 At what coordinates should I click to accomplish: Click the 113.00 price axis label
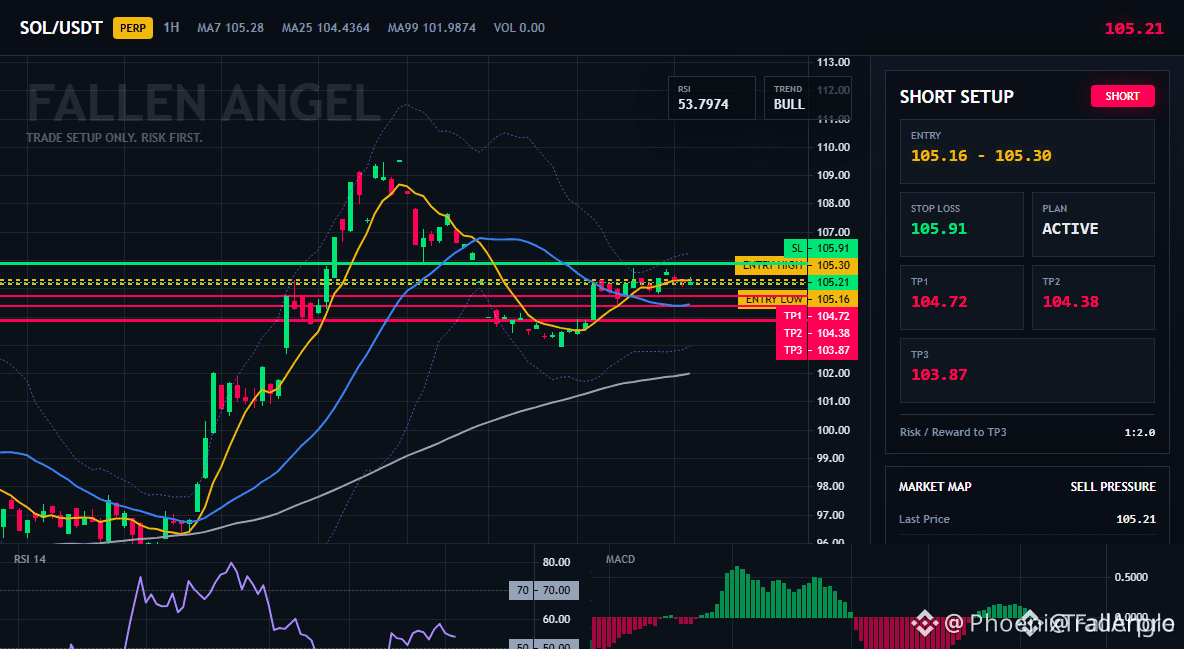[x=833, y=62]
